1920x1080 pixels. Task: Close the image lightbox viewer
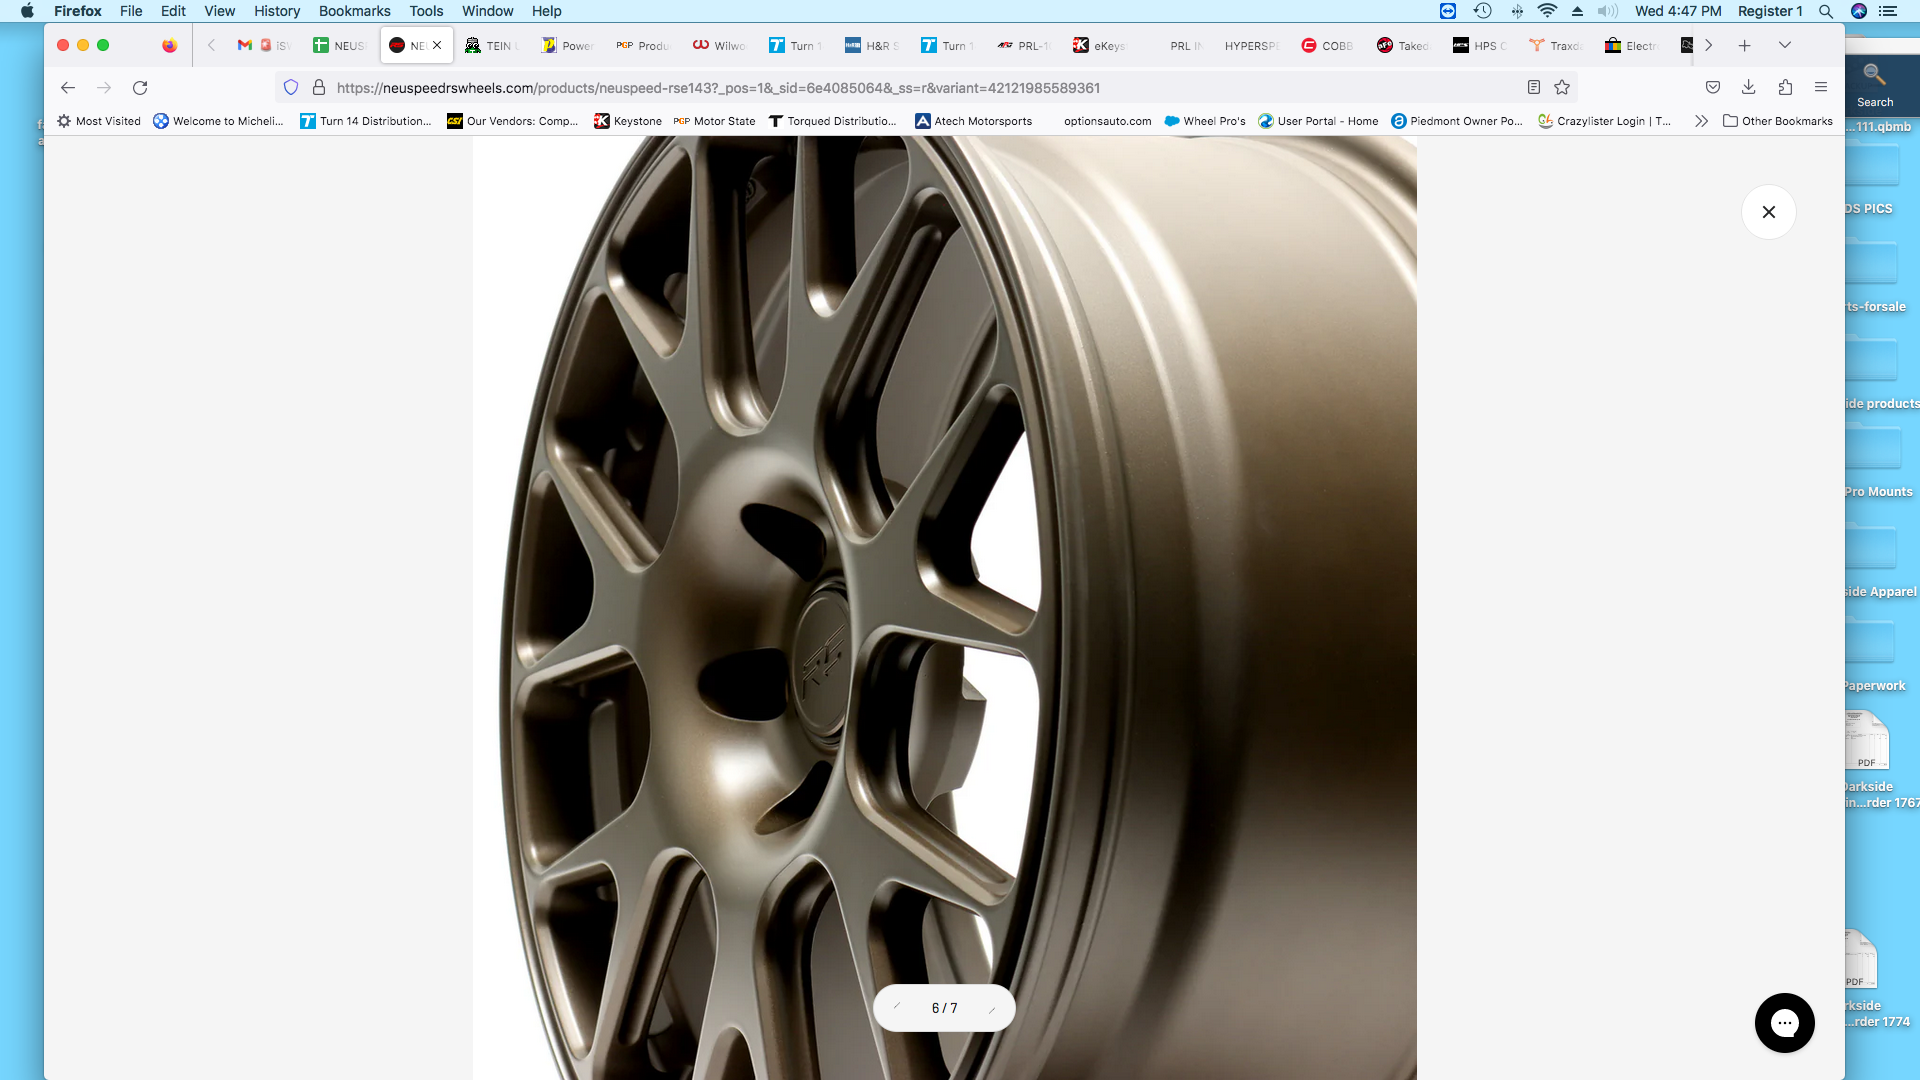[x=1768, y=212]
